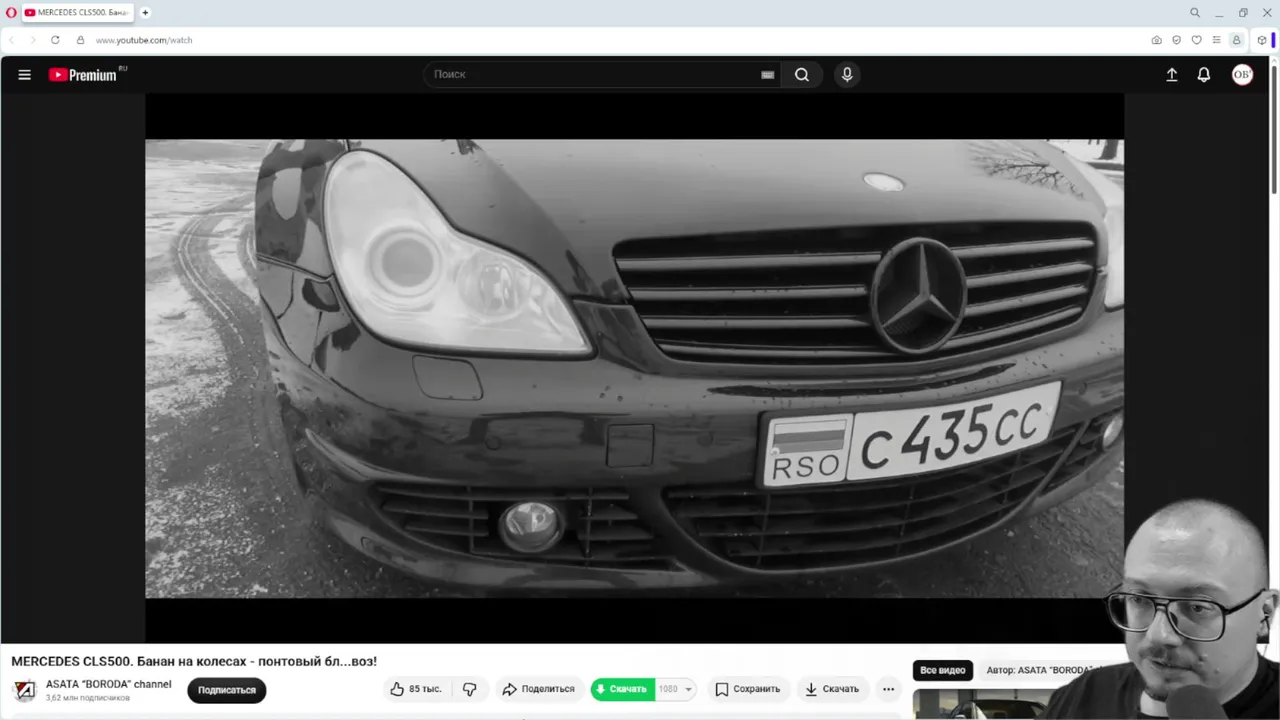Click the 3,62 млн подписчиков text
This screenshot has height=720, width=1280.
click(88, 698)
